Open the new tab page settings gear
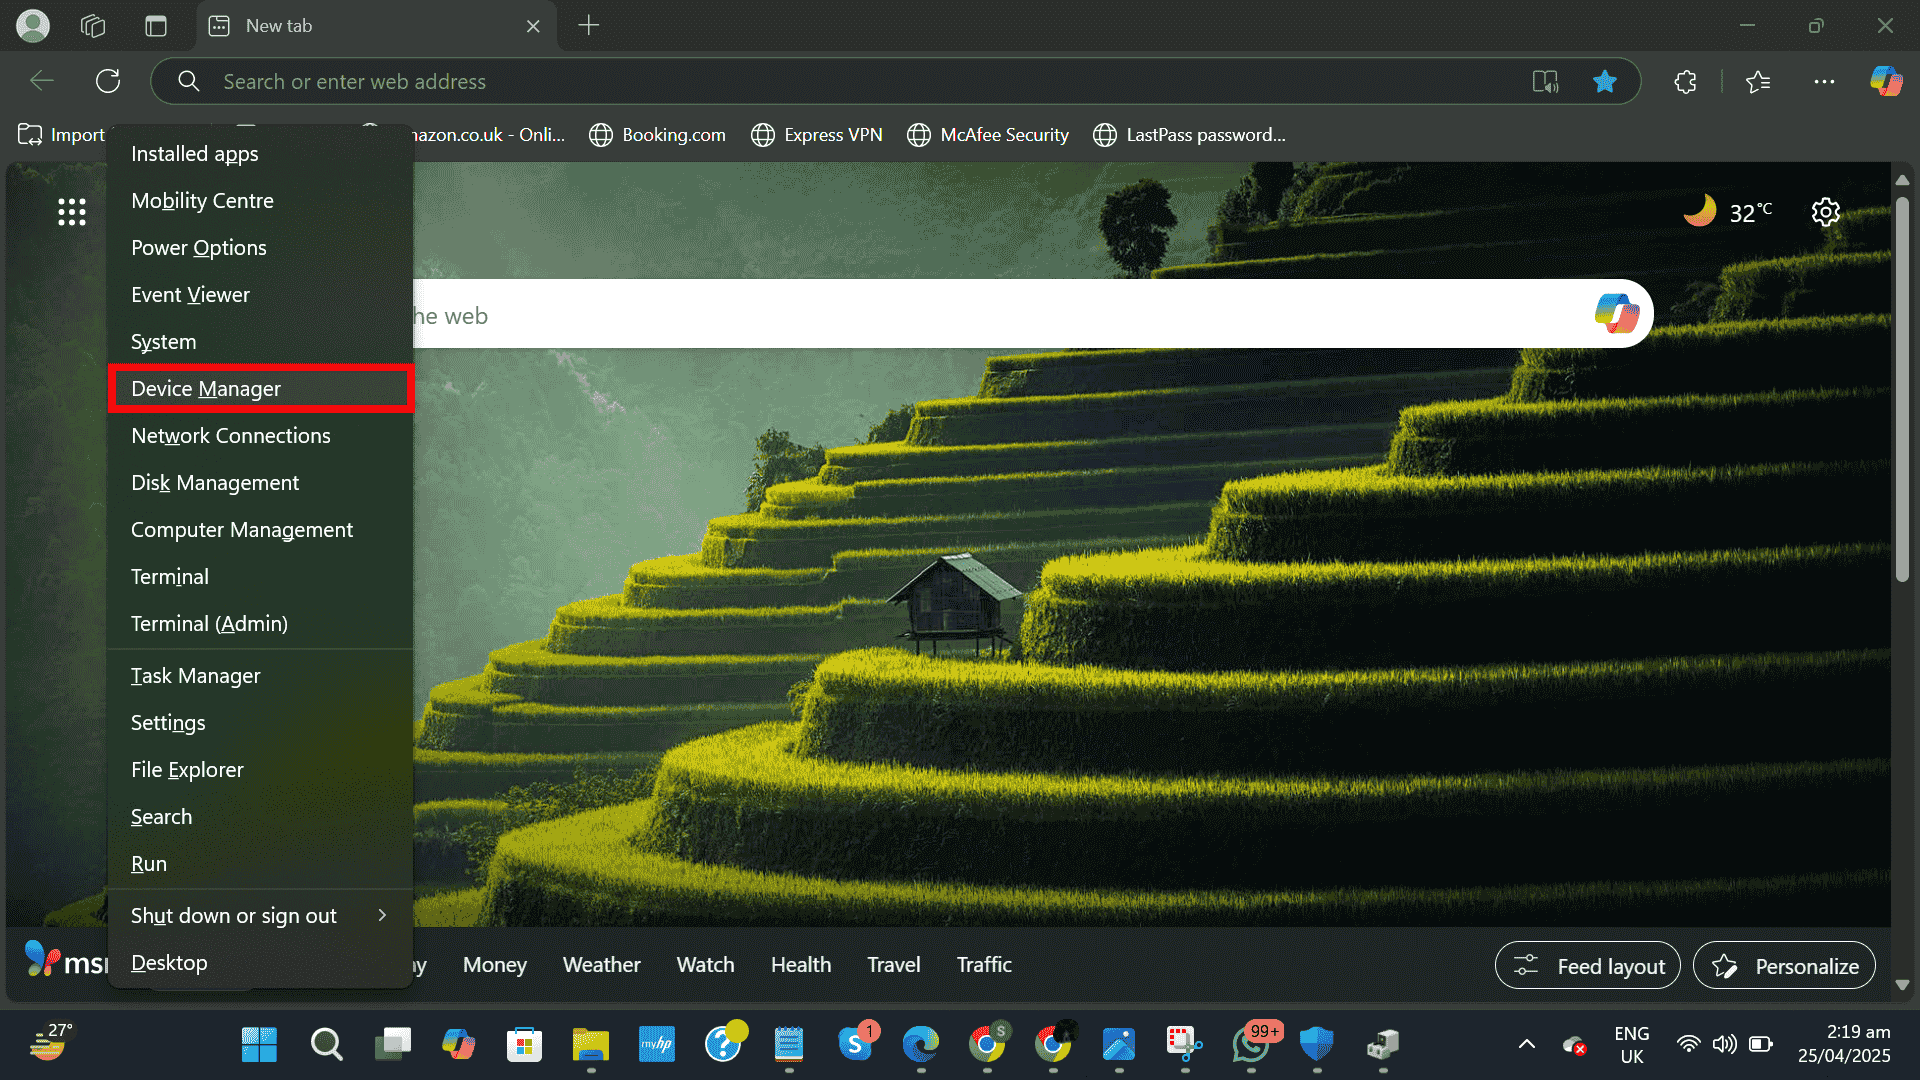1920x1080 pixels. [x=1825, y=211]
